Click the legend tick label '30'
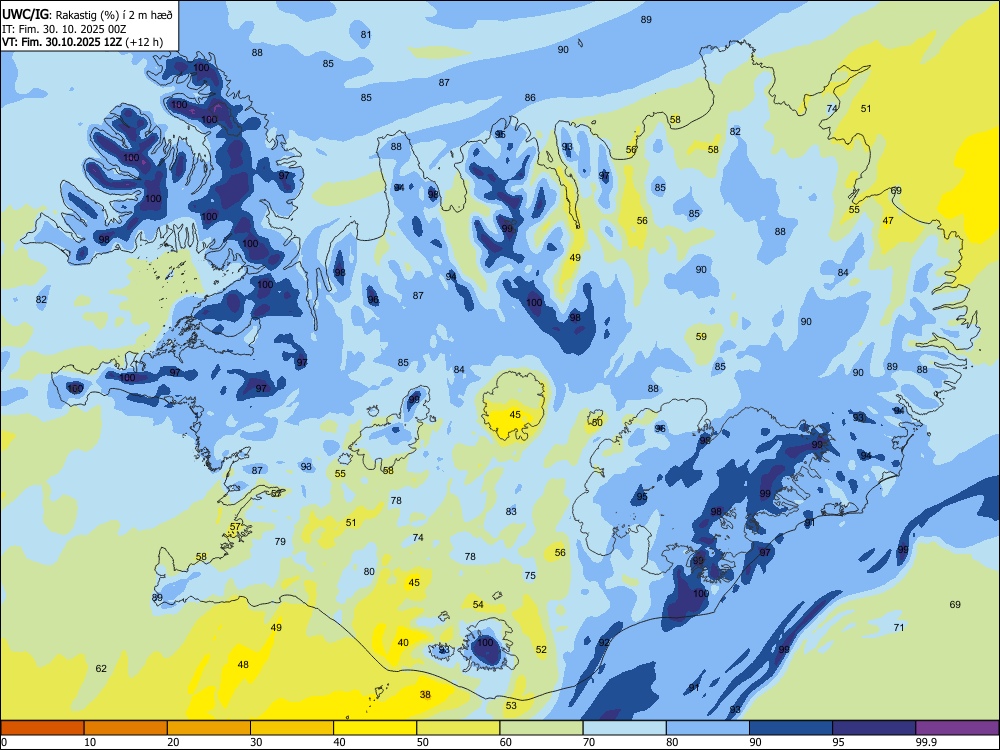1000x750 pixels. point(256,742)
